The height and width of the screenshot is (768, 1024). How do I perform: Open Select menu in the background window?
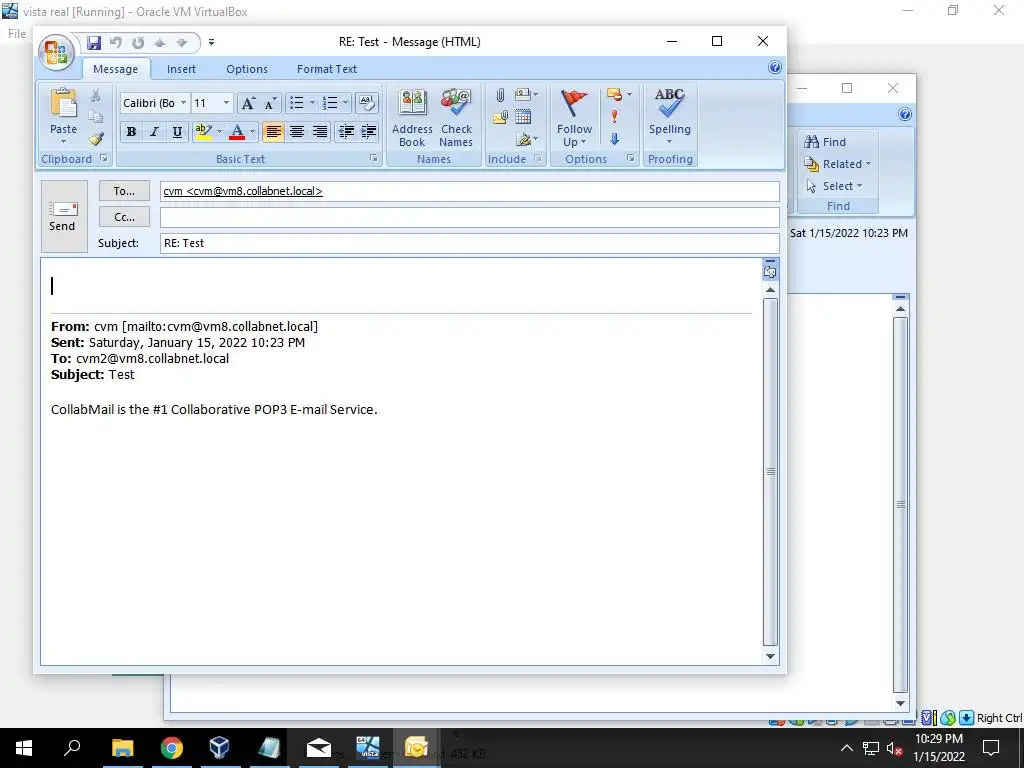[834, 186]
